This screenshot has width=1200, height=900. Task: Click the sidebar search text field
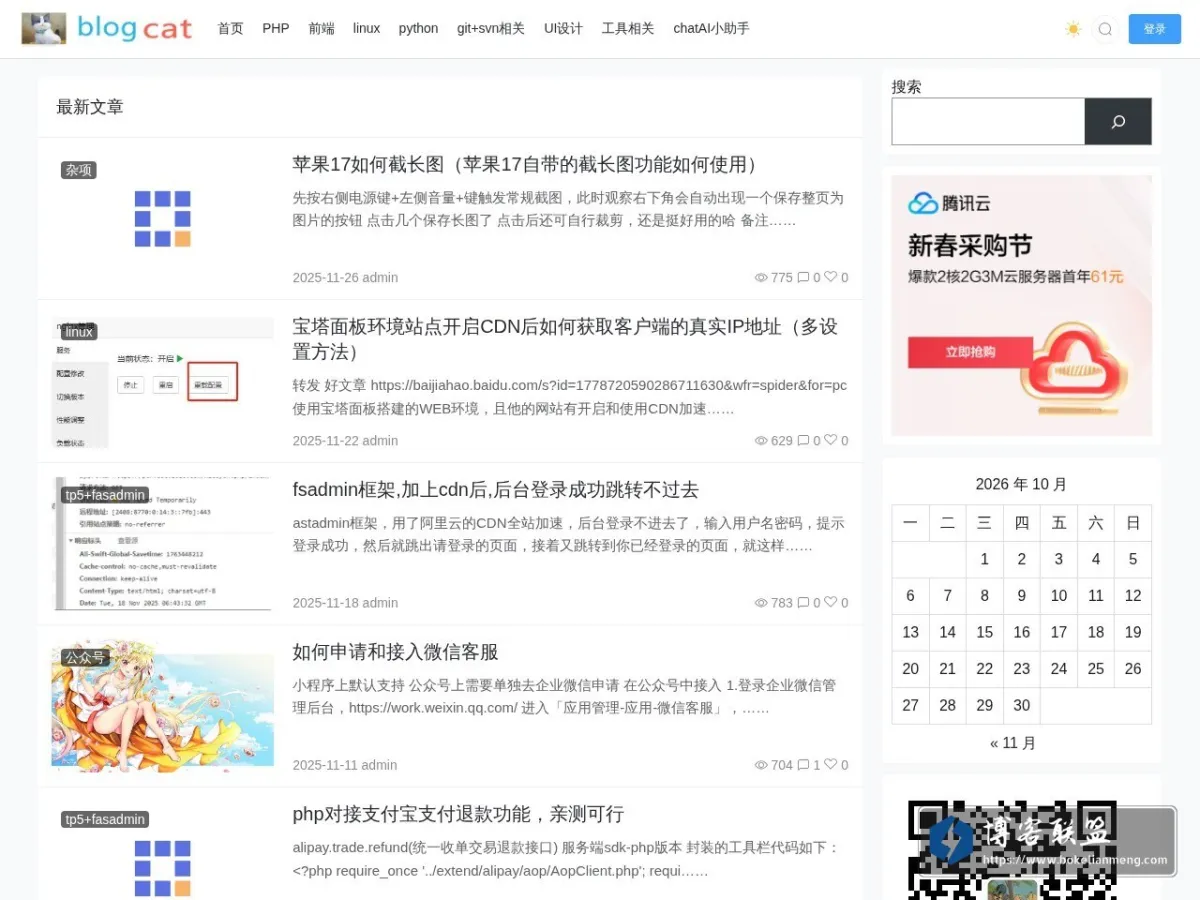988,121
